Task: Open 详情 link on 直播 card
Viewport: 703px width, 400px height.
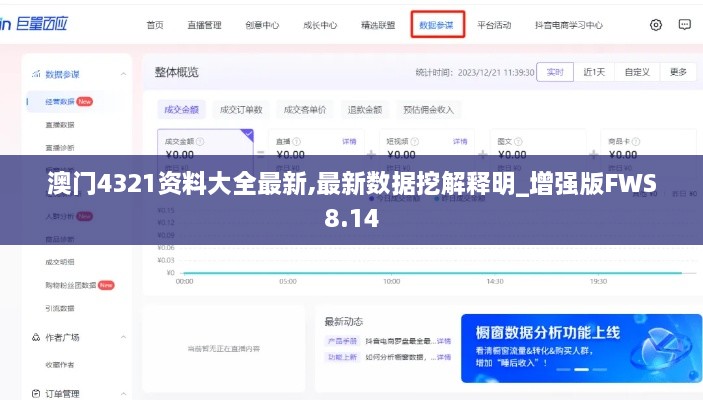Action: [349, 142]
